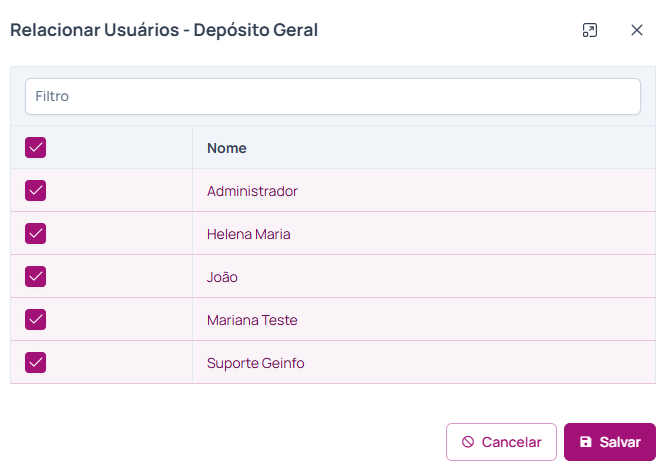The image size is (670, 467).
Task: Uncheck the Helena Maria checkbox
Action: point(36,234)
